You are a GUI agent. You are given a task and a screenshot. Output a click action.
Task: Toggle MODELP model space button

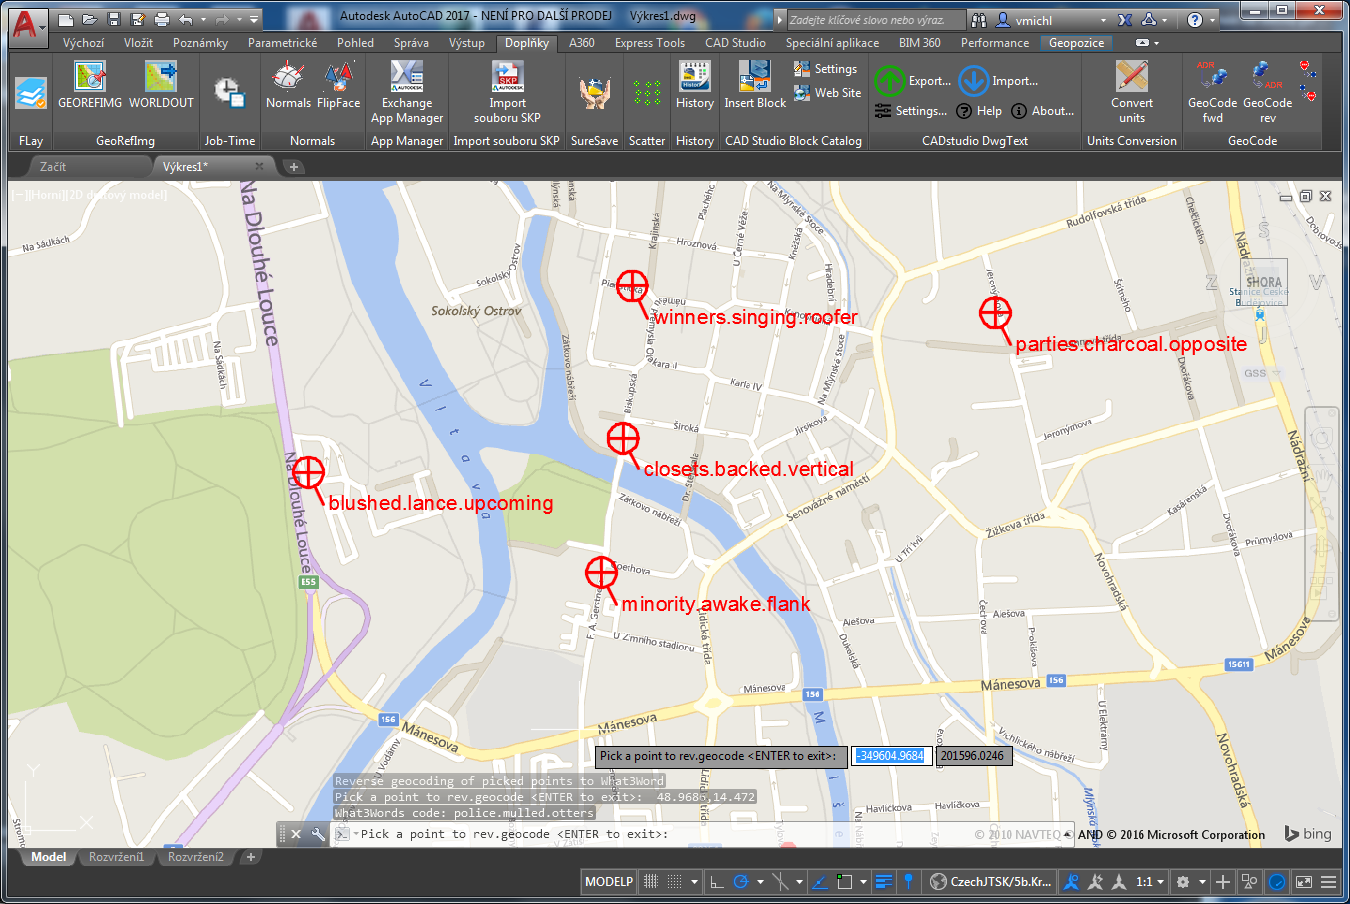pyautogui.click(x=609, y=882)
